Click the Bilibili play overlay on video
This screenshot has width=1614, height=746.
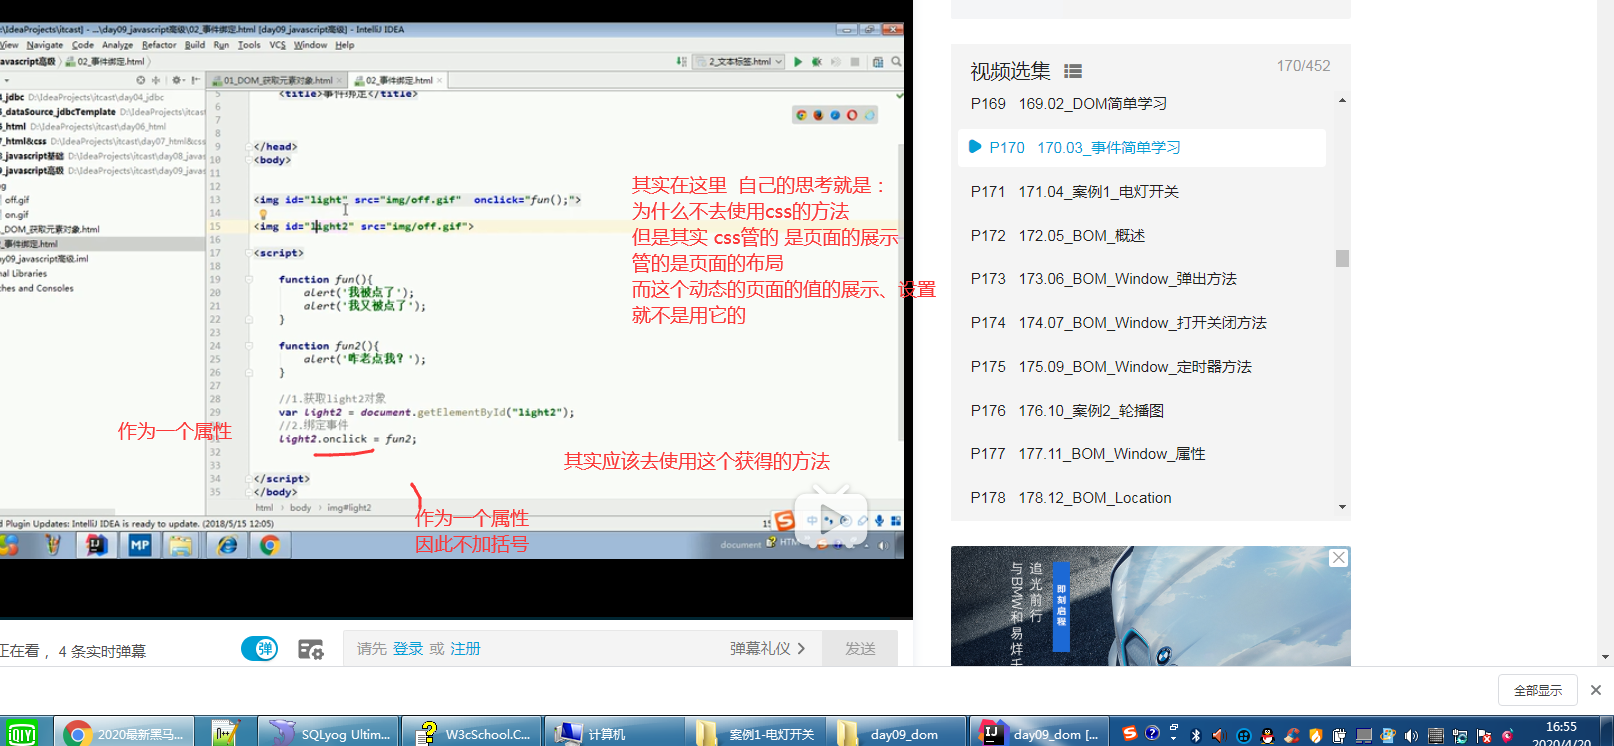pyautogui.click(x=831, y=516)
